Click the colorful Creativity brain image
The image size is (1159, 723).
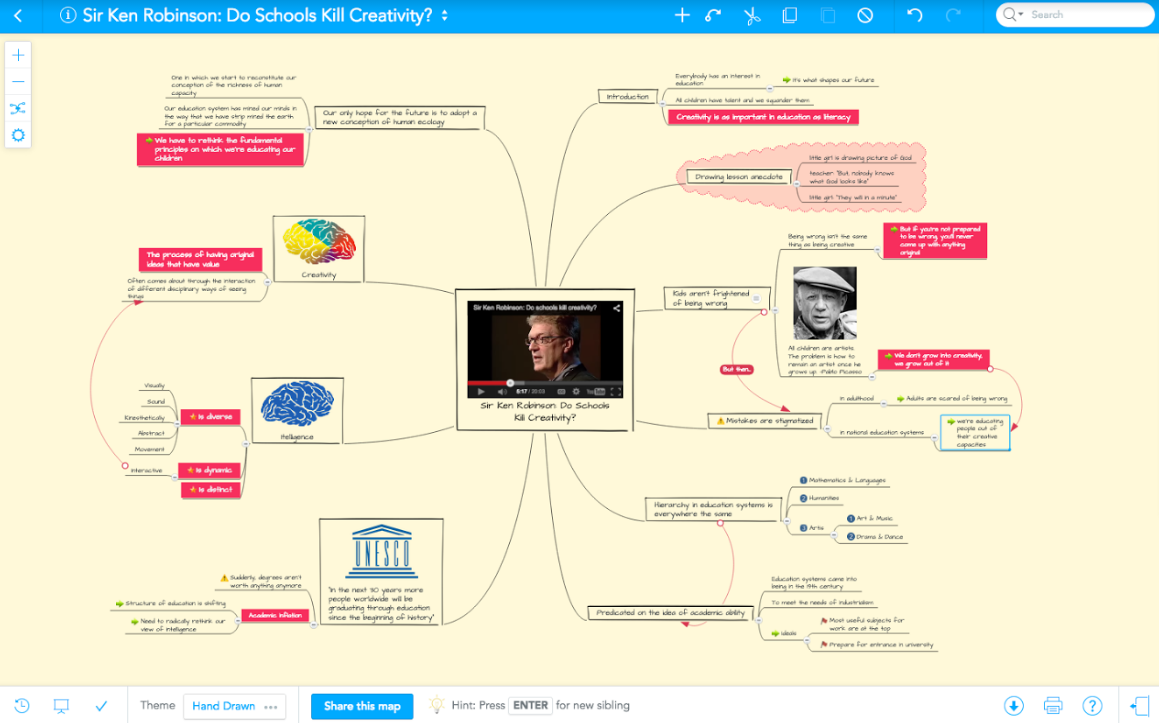coord(319,242)
